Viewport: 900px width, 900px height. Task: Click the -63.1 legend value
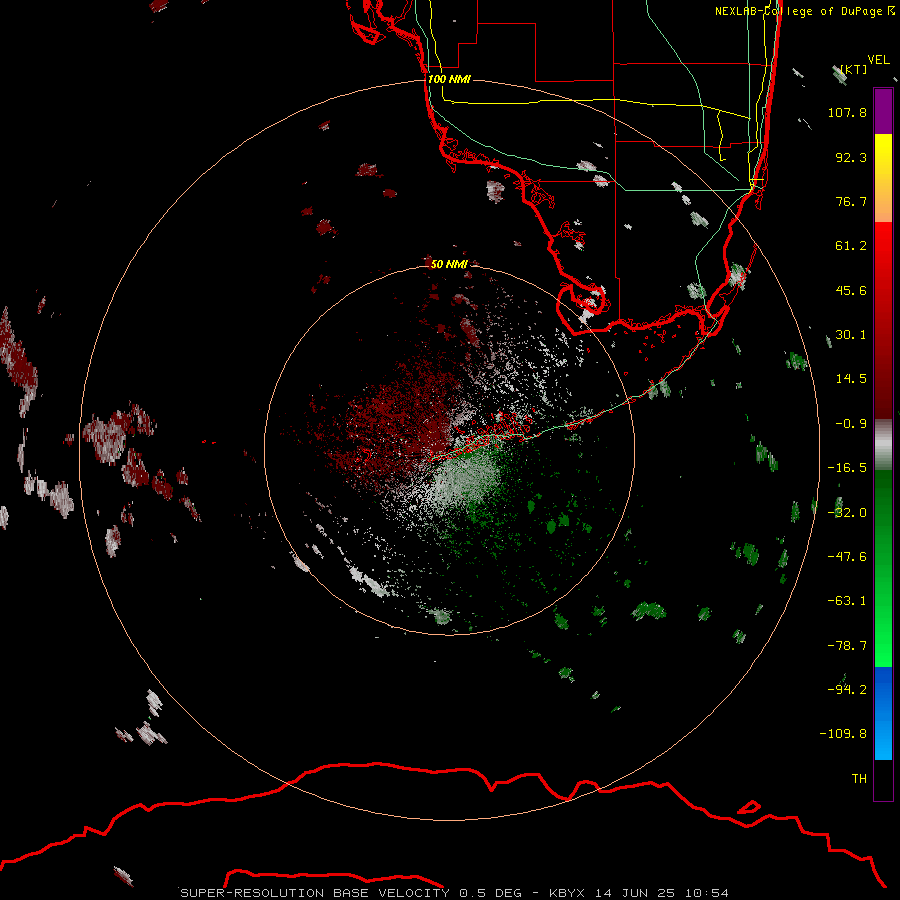coord(847,601)
